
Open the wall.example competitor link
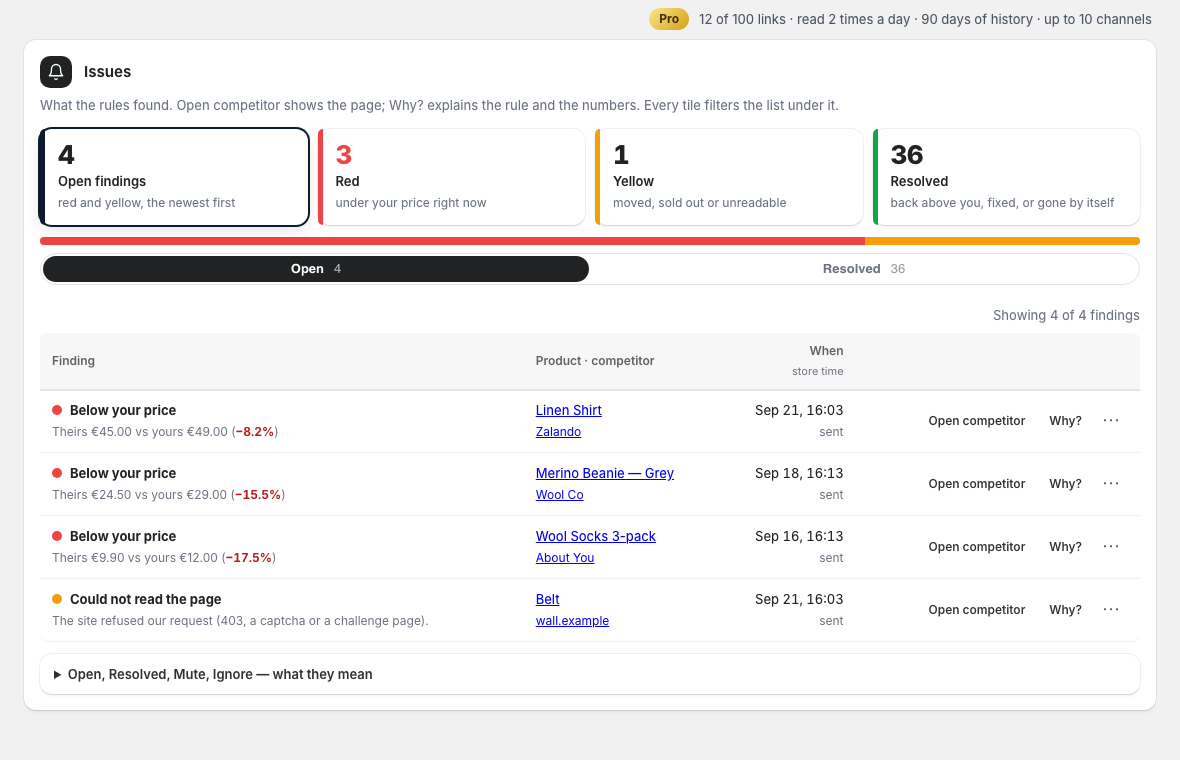pyautogui.click(x=572, y=622)
